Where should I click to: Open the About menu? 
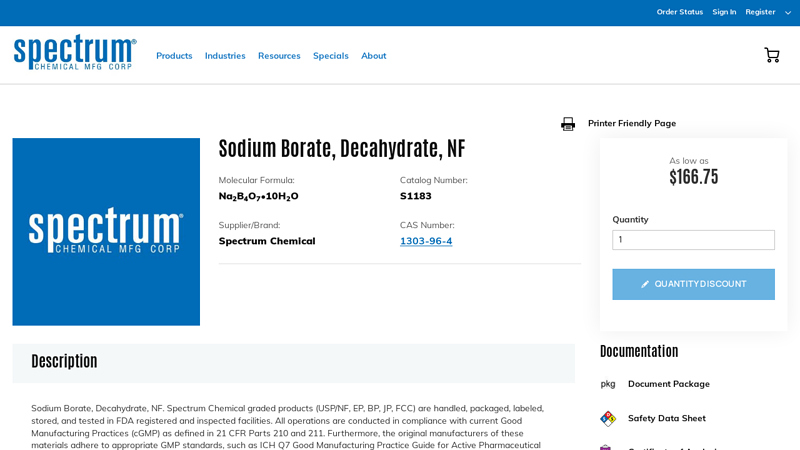coord(373,56)
